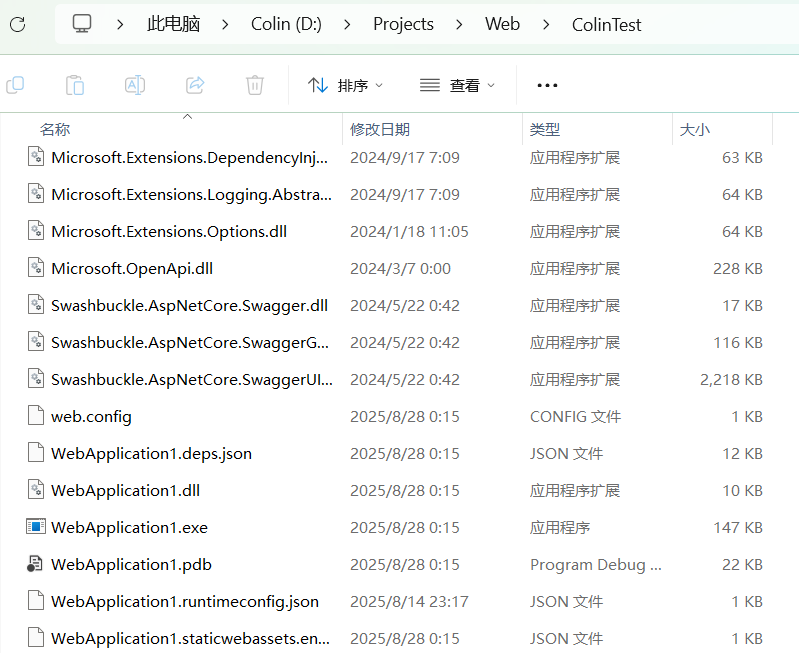
Task: Select Microsoft.OpenApi.dll file name
Action: (x=132, y=269)
